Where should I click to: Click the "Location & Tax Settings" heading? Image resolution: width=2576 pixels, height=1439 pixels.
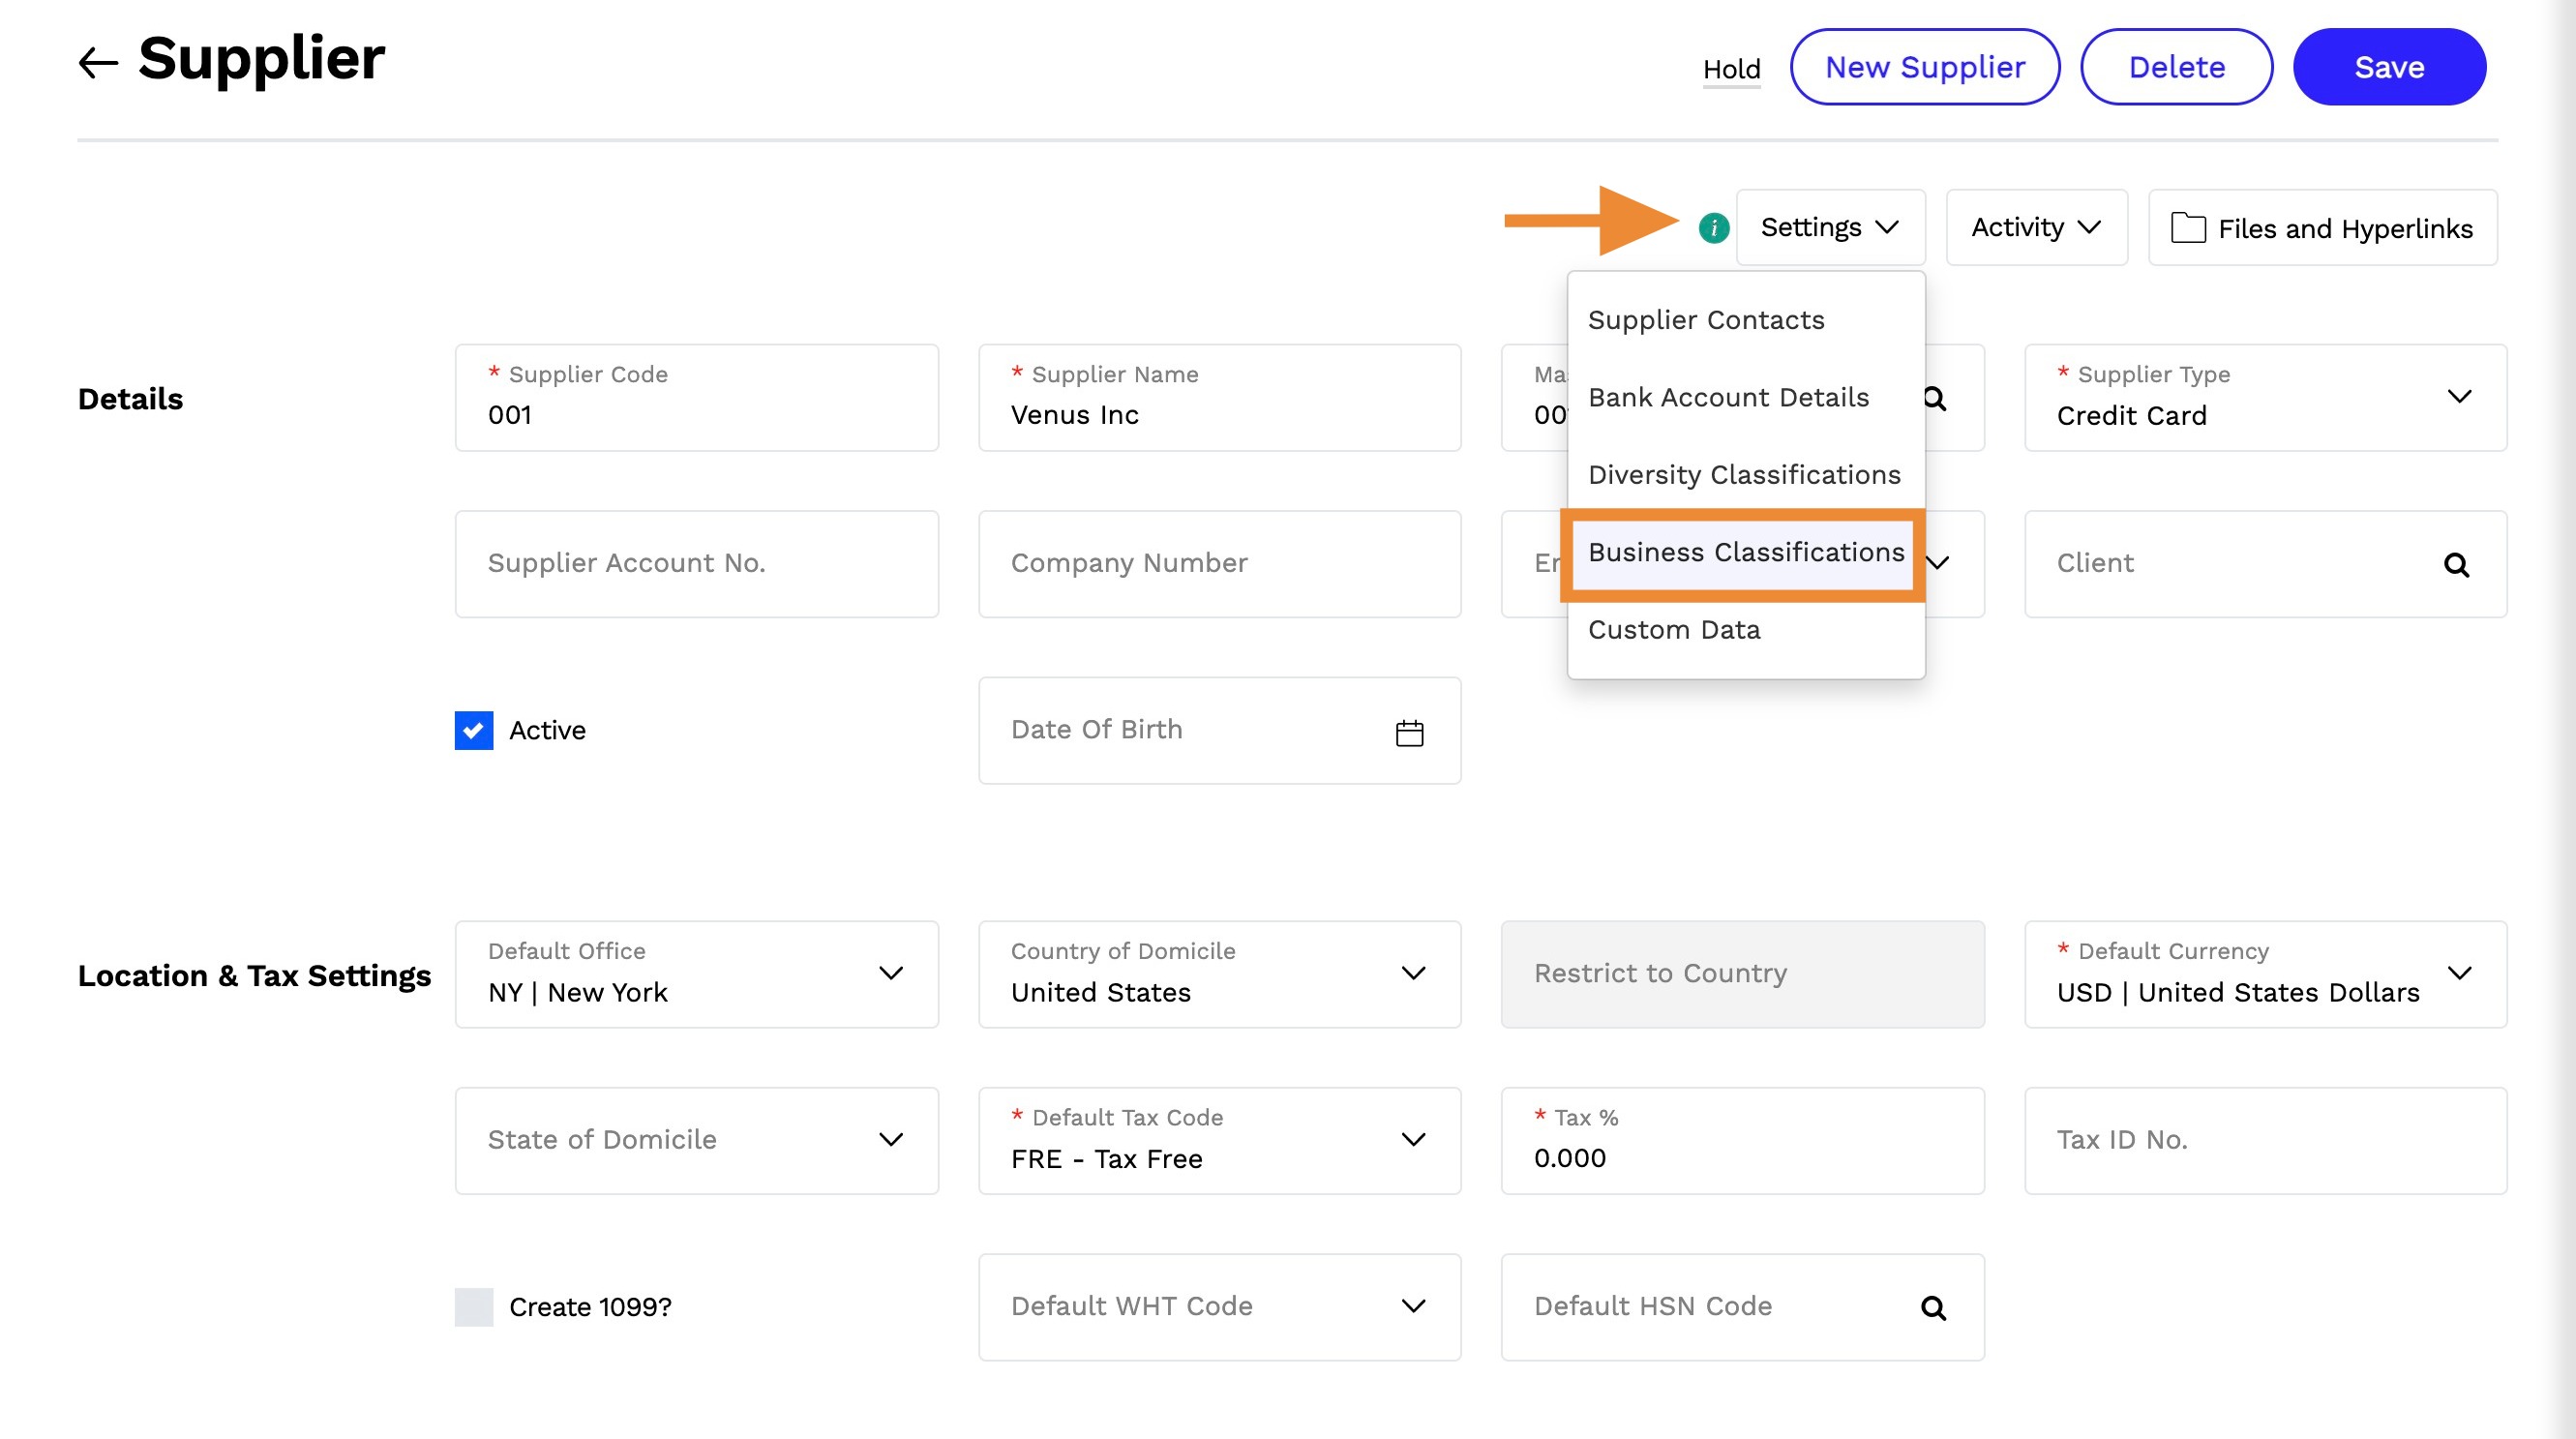(x=254, y=976)
